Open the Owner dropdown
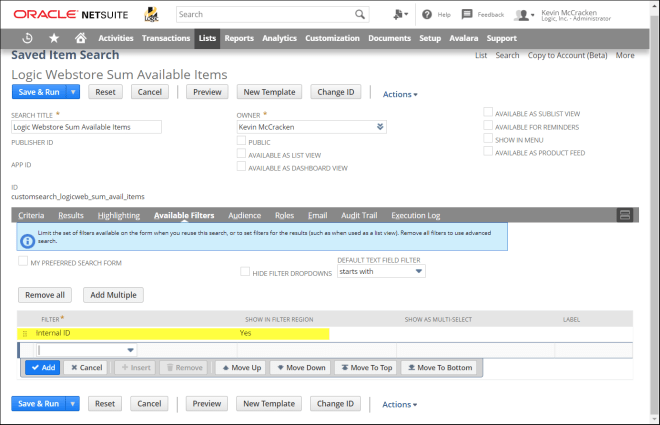 tap(380, 127)
